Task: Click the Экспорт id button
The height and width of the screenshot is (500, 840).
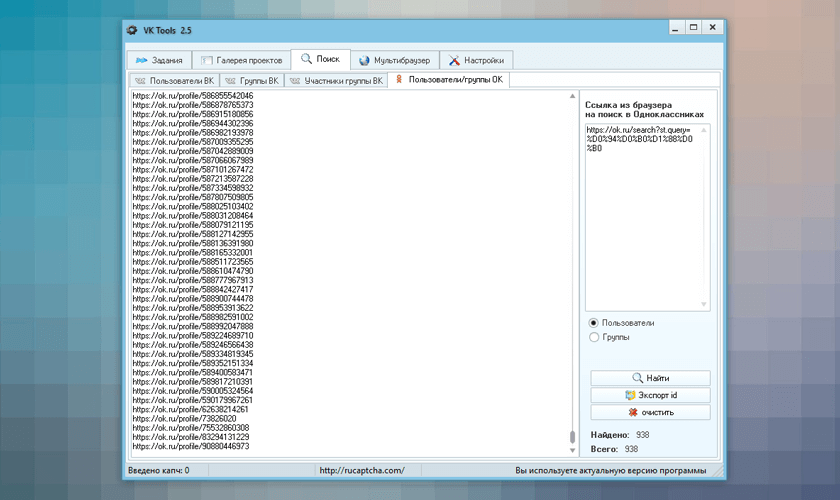Action: click(650, 395)
